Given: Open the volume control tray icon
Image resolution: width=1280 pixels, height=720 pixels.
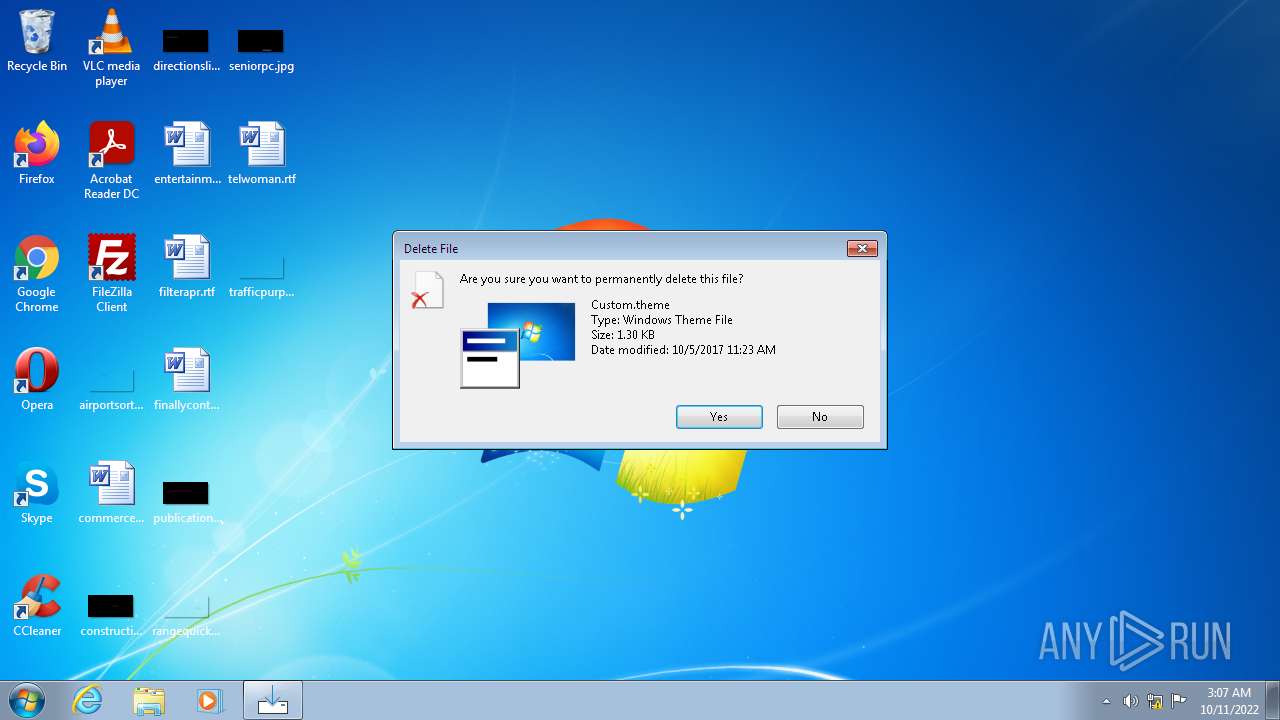Looking at the screenshot, I should coord(1130,701).
